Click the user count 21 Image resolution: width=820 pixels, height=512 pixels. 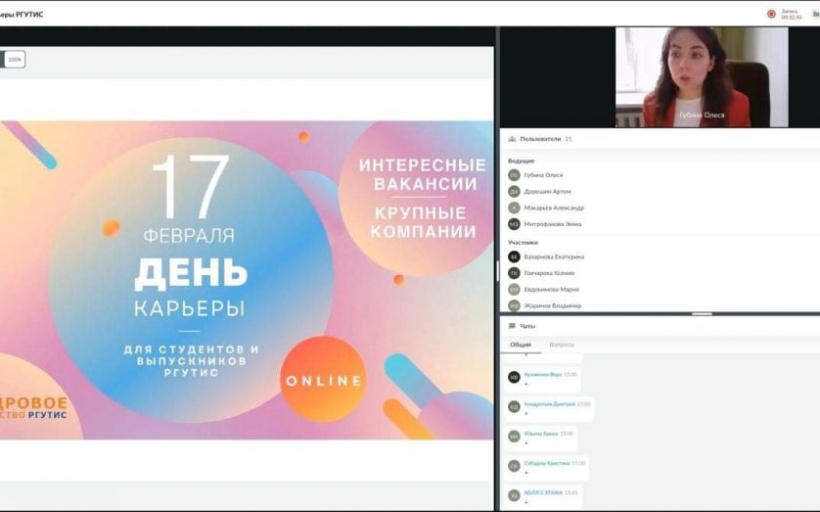pyautogui.click(x=568, y=139)
